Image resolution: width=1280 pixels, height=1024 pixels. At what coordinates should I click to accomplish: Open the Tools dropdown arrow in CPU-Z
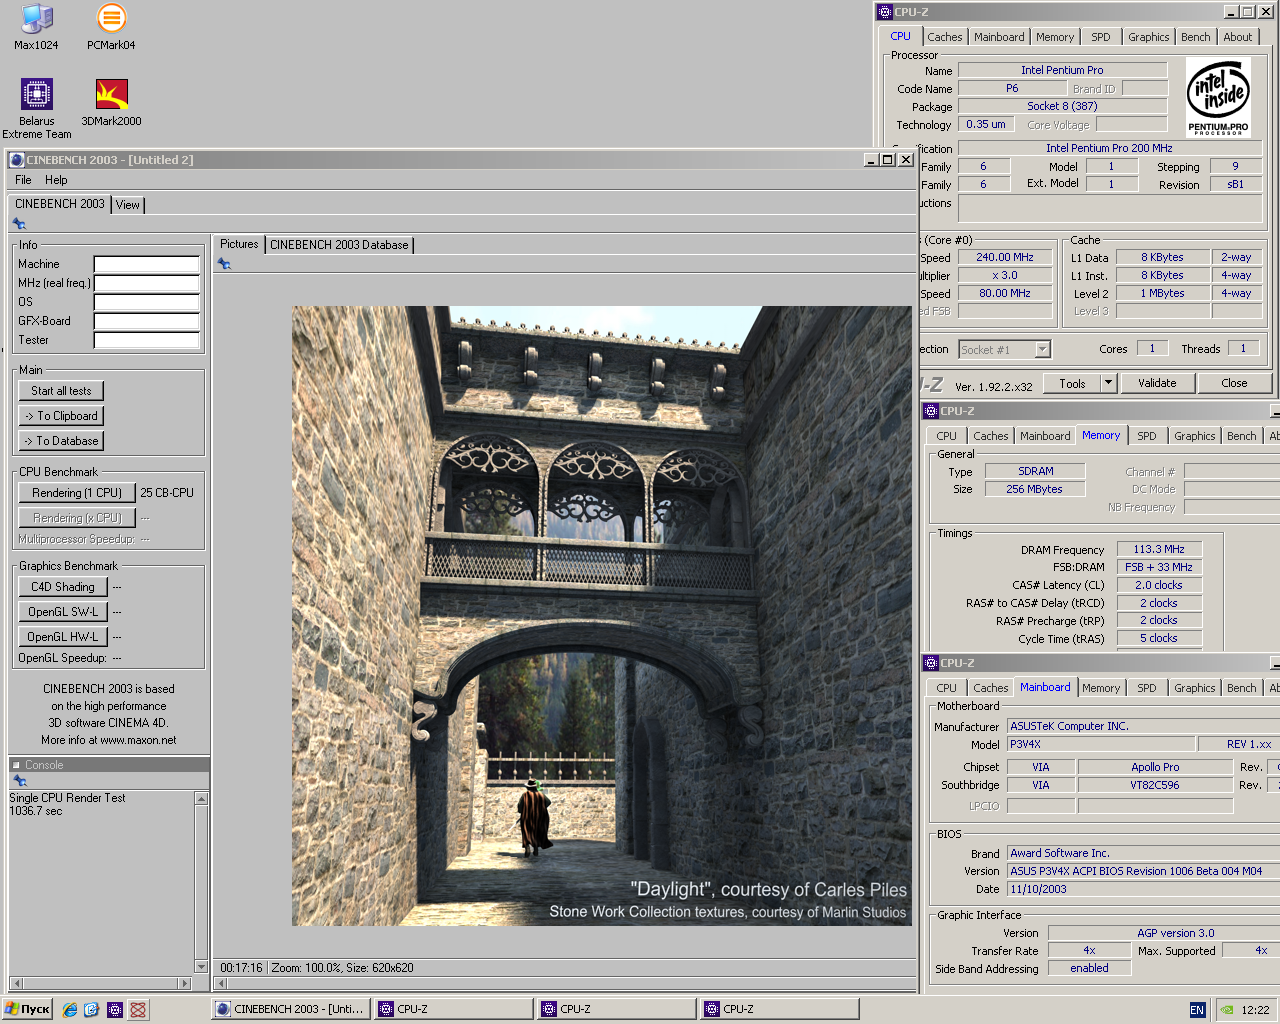tap(1108, 383)
